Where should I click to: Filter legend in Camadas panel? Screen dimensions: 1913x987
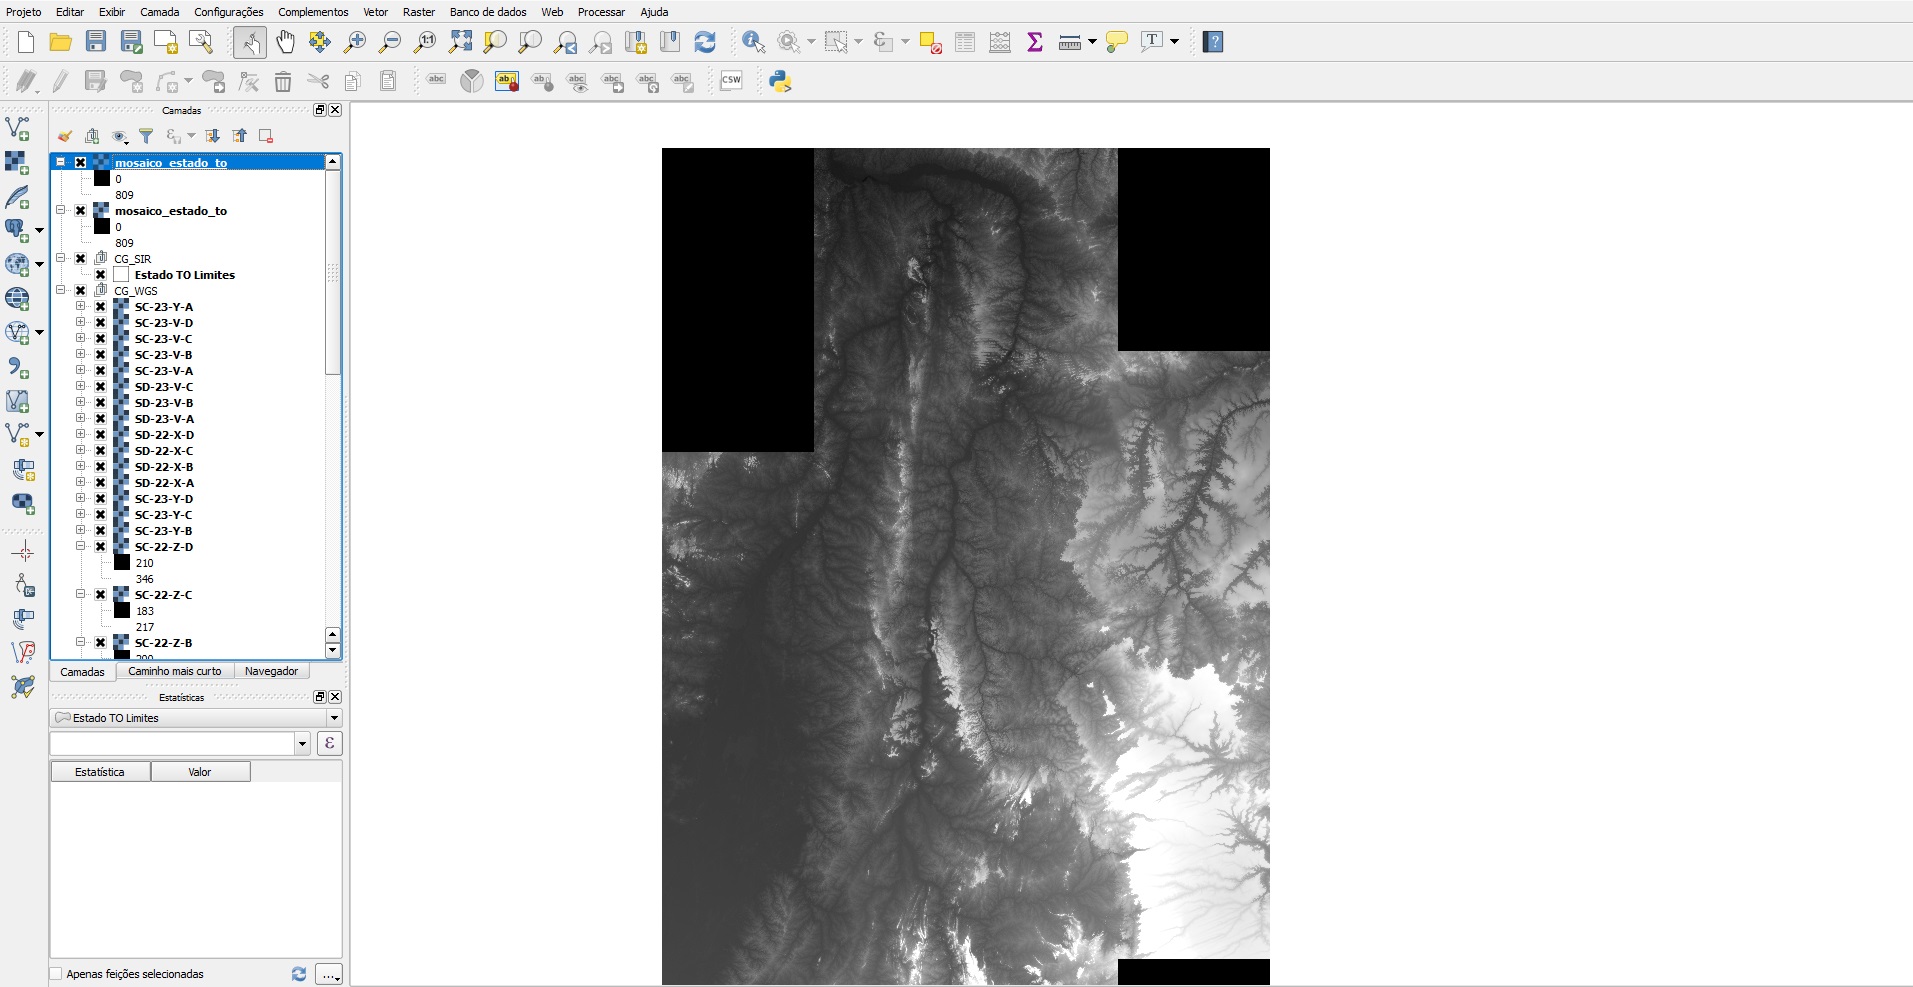146,136
